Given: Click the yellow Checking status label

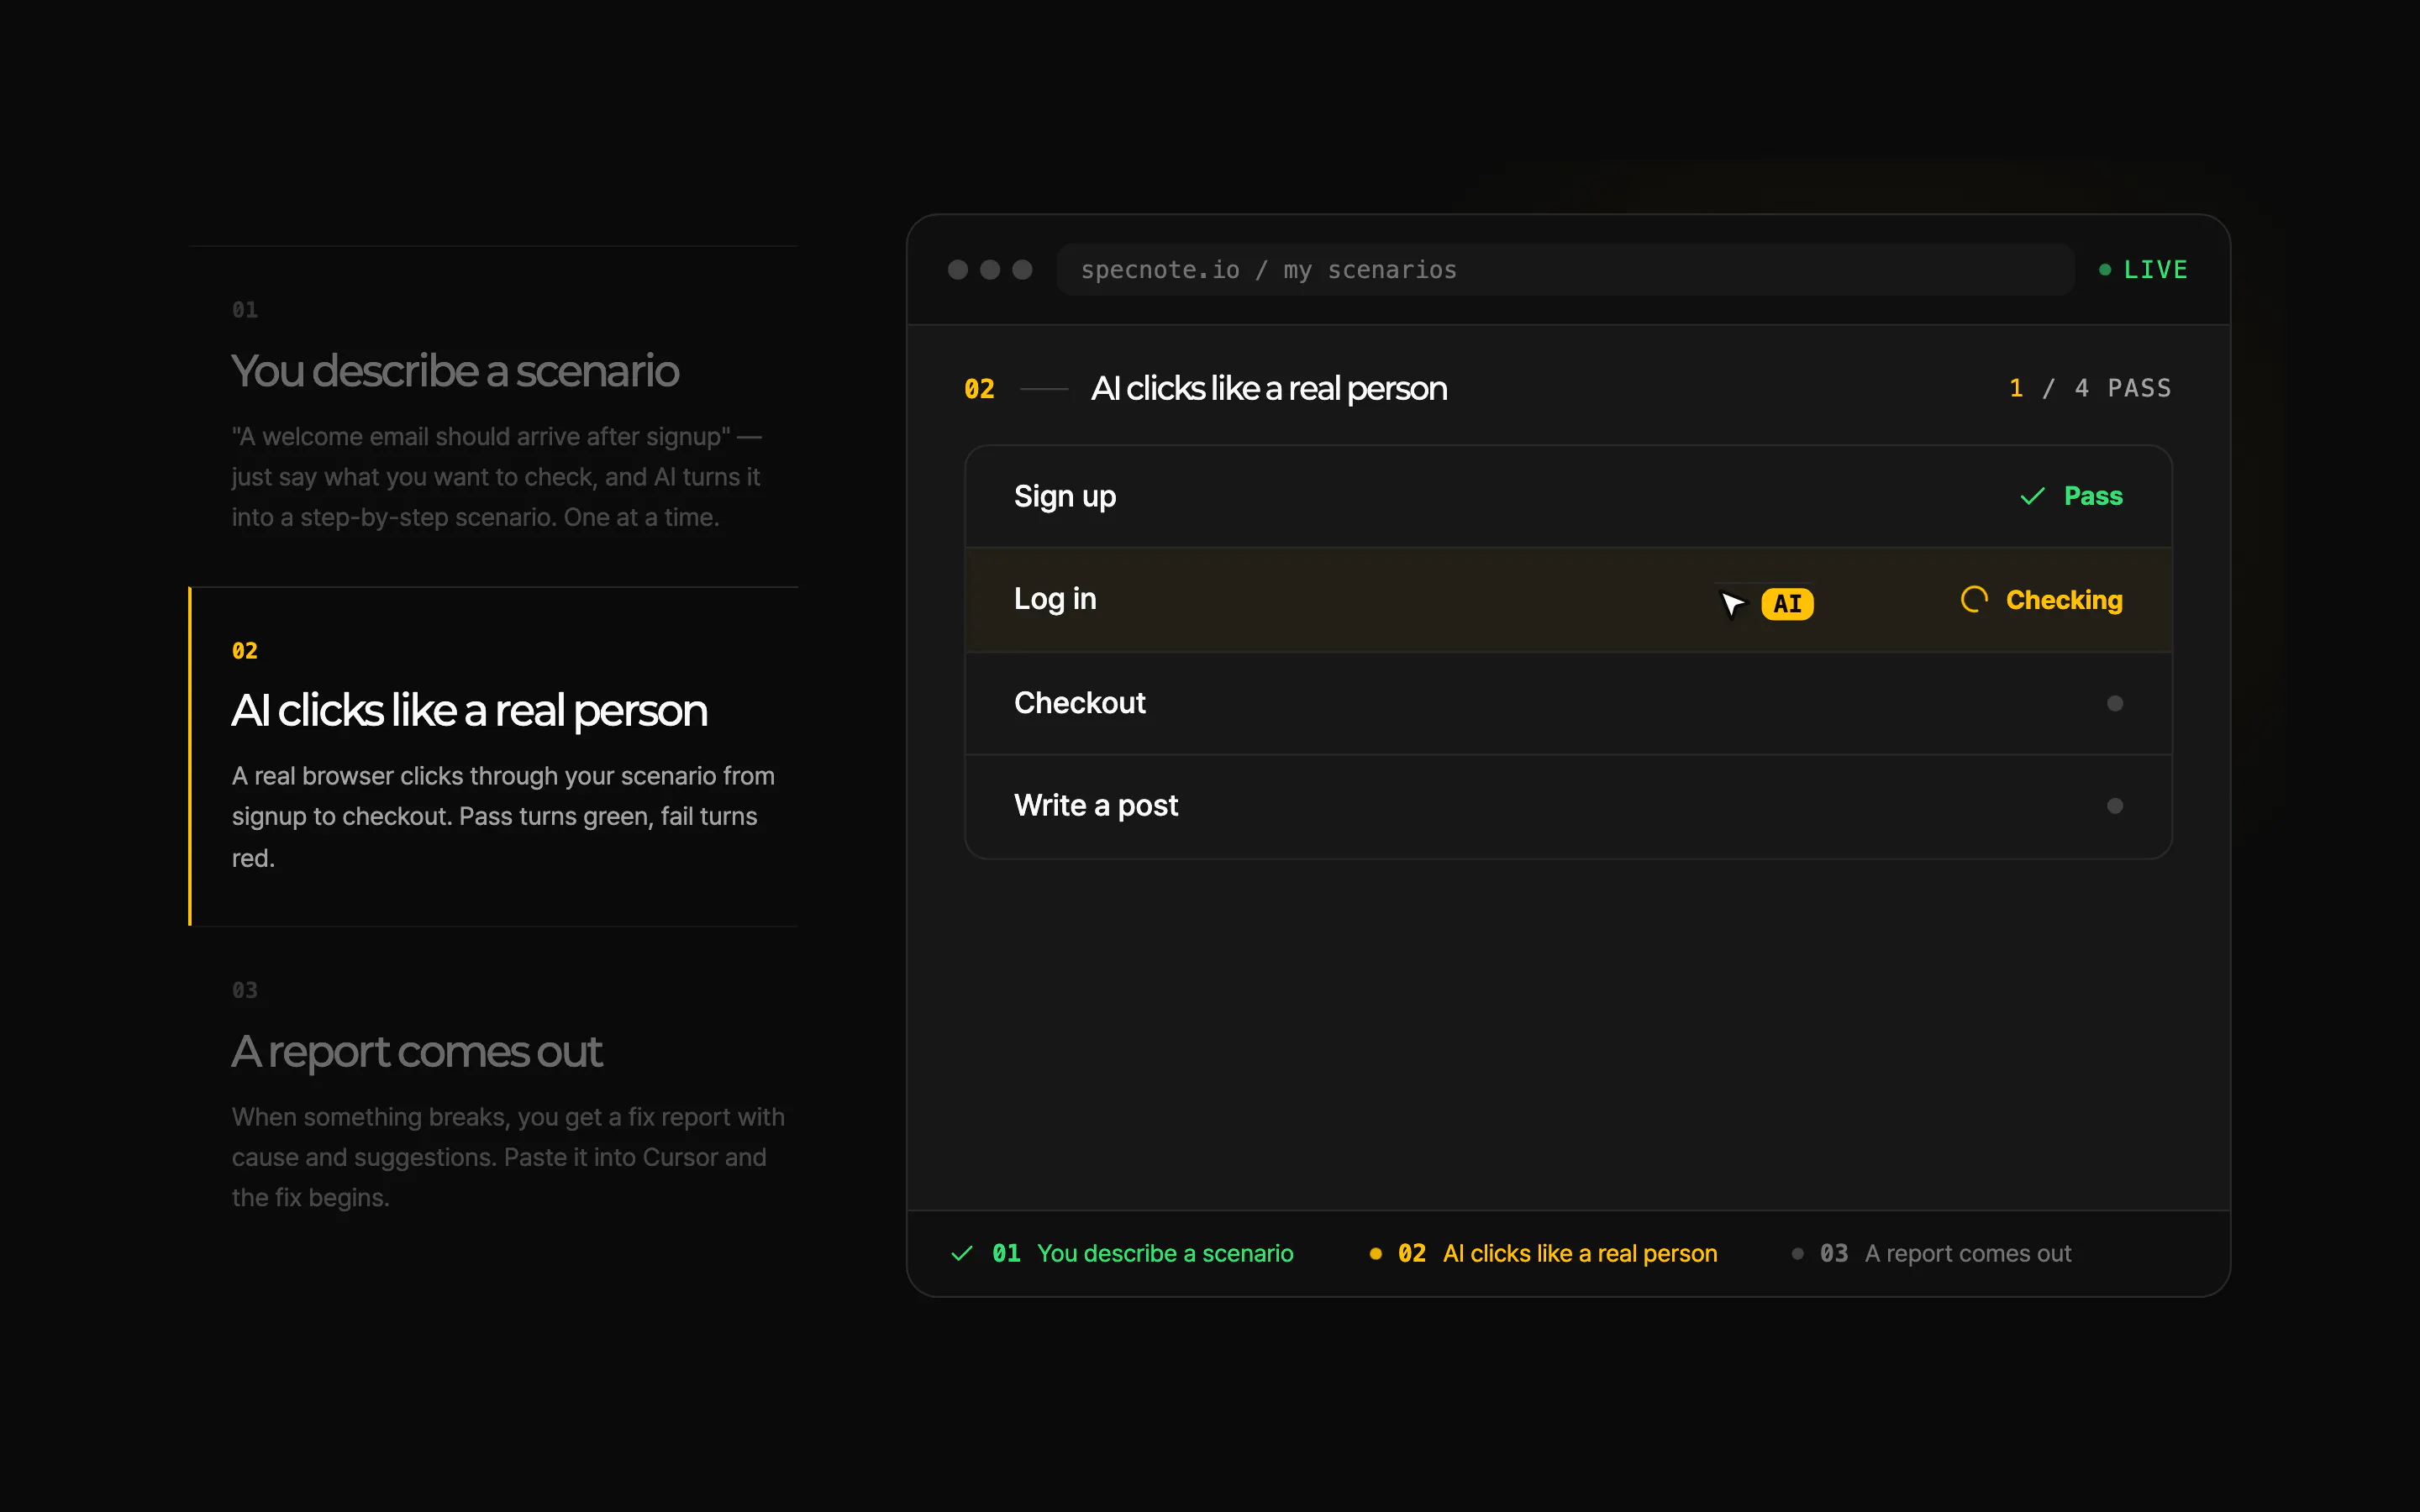Looking at the screenshot, I should coord(2064,600).
